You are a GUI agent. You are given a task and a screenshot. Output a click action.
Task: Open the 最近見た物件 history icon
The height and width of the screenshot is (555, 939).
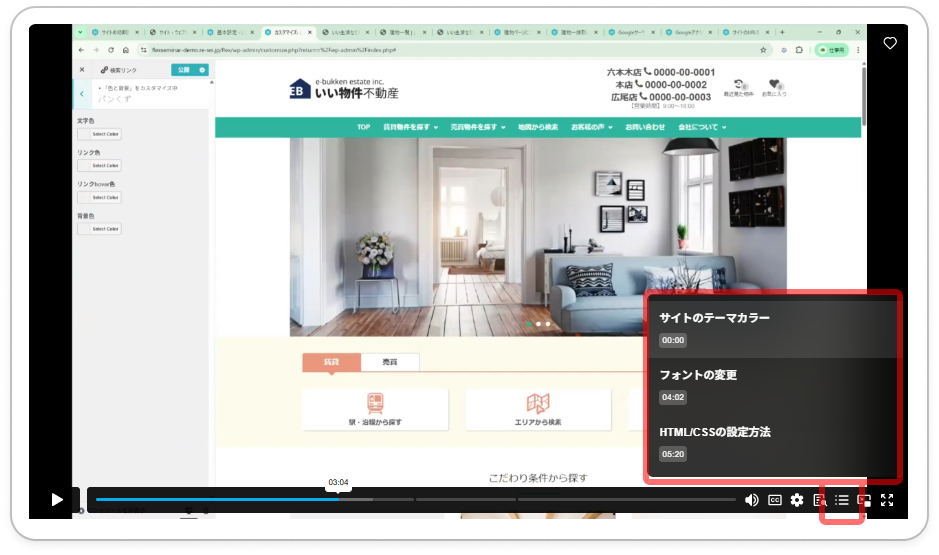coord(738,88)
